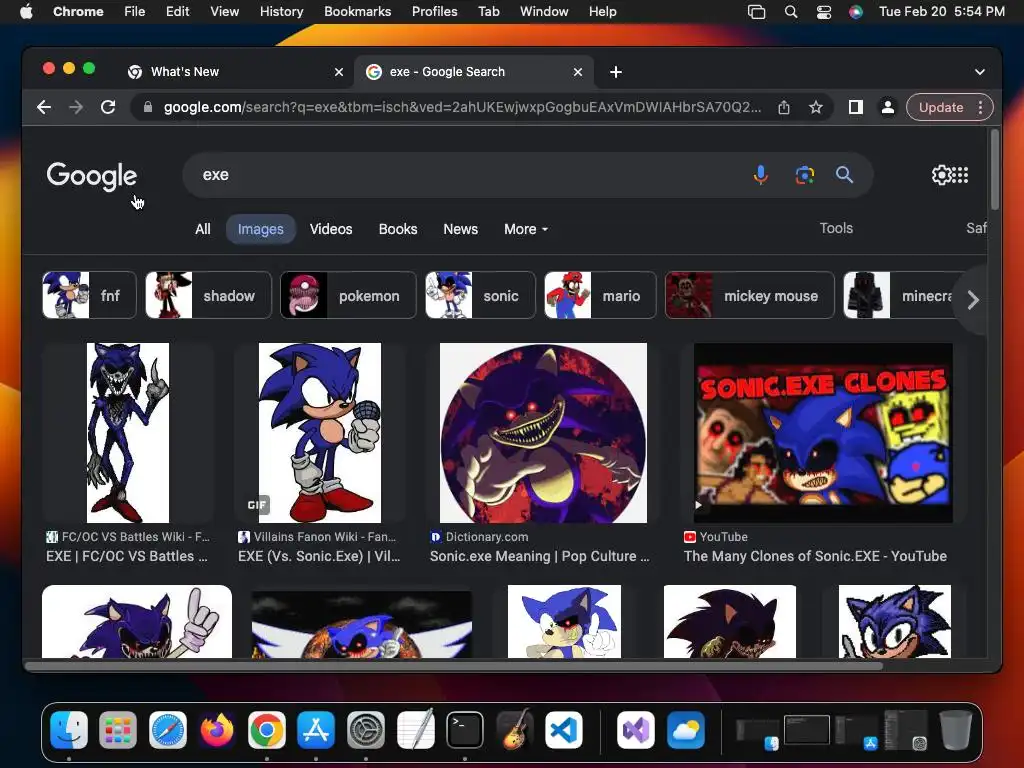Screen dimensions: 1024x768
Task: Close the exe - Google Search tab
Action: 578,72
